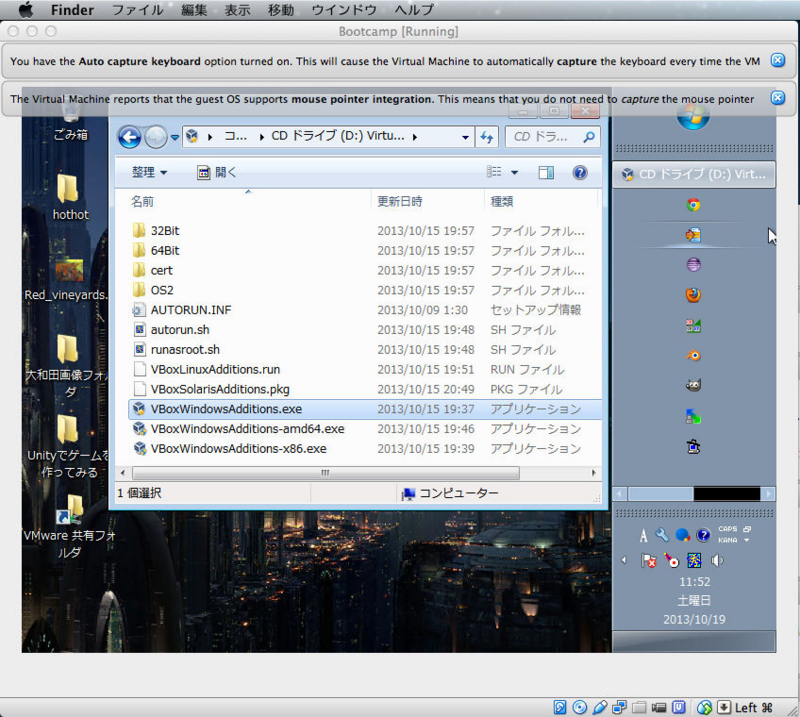Viewport: 800px width, 717px height.
Task: Click the Explorer search field
Action: pos(552,137)
